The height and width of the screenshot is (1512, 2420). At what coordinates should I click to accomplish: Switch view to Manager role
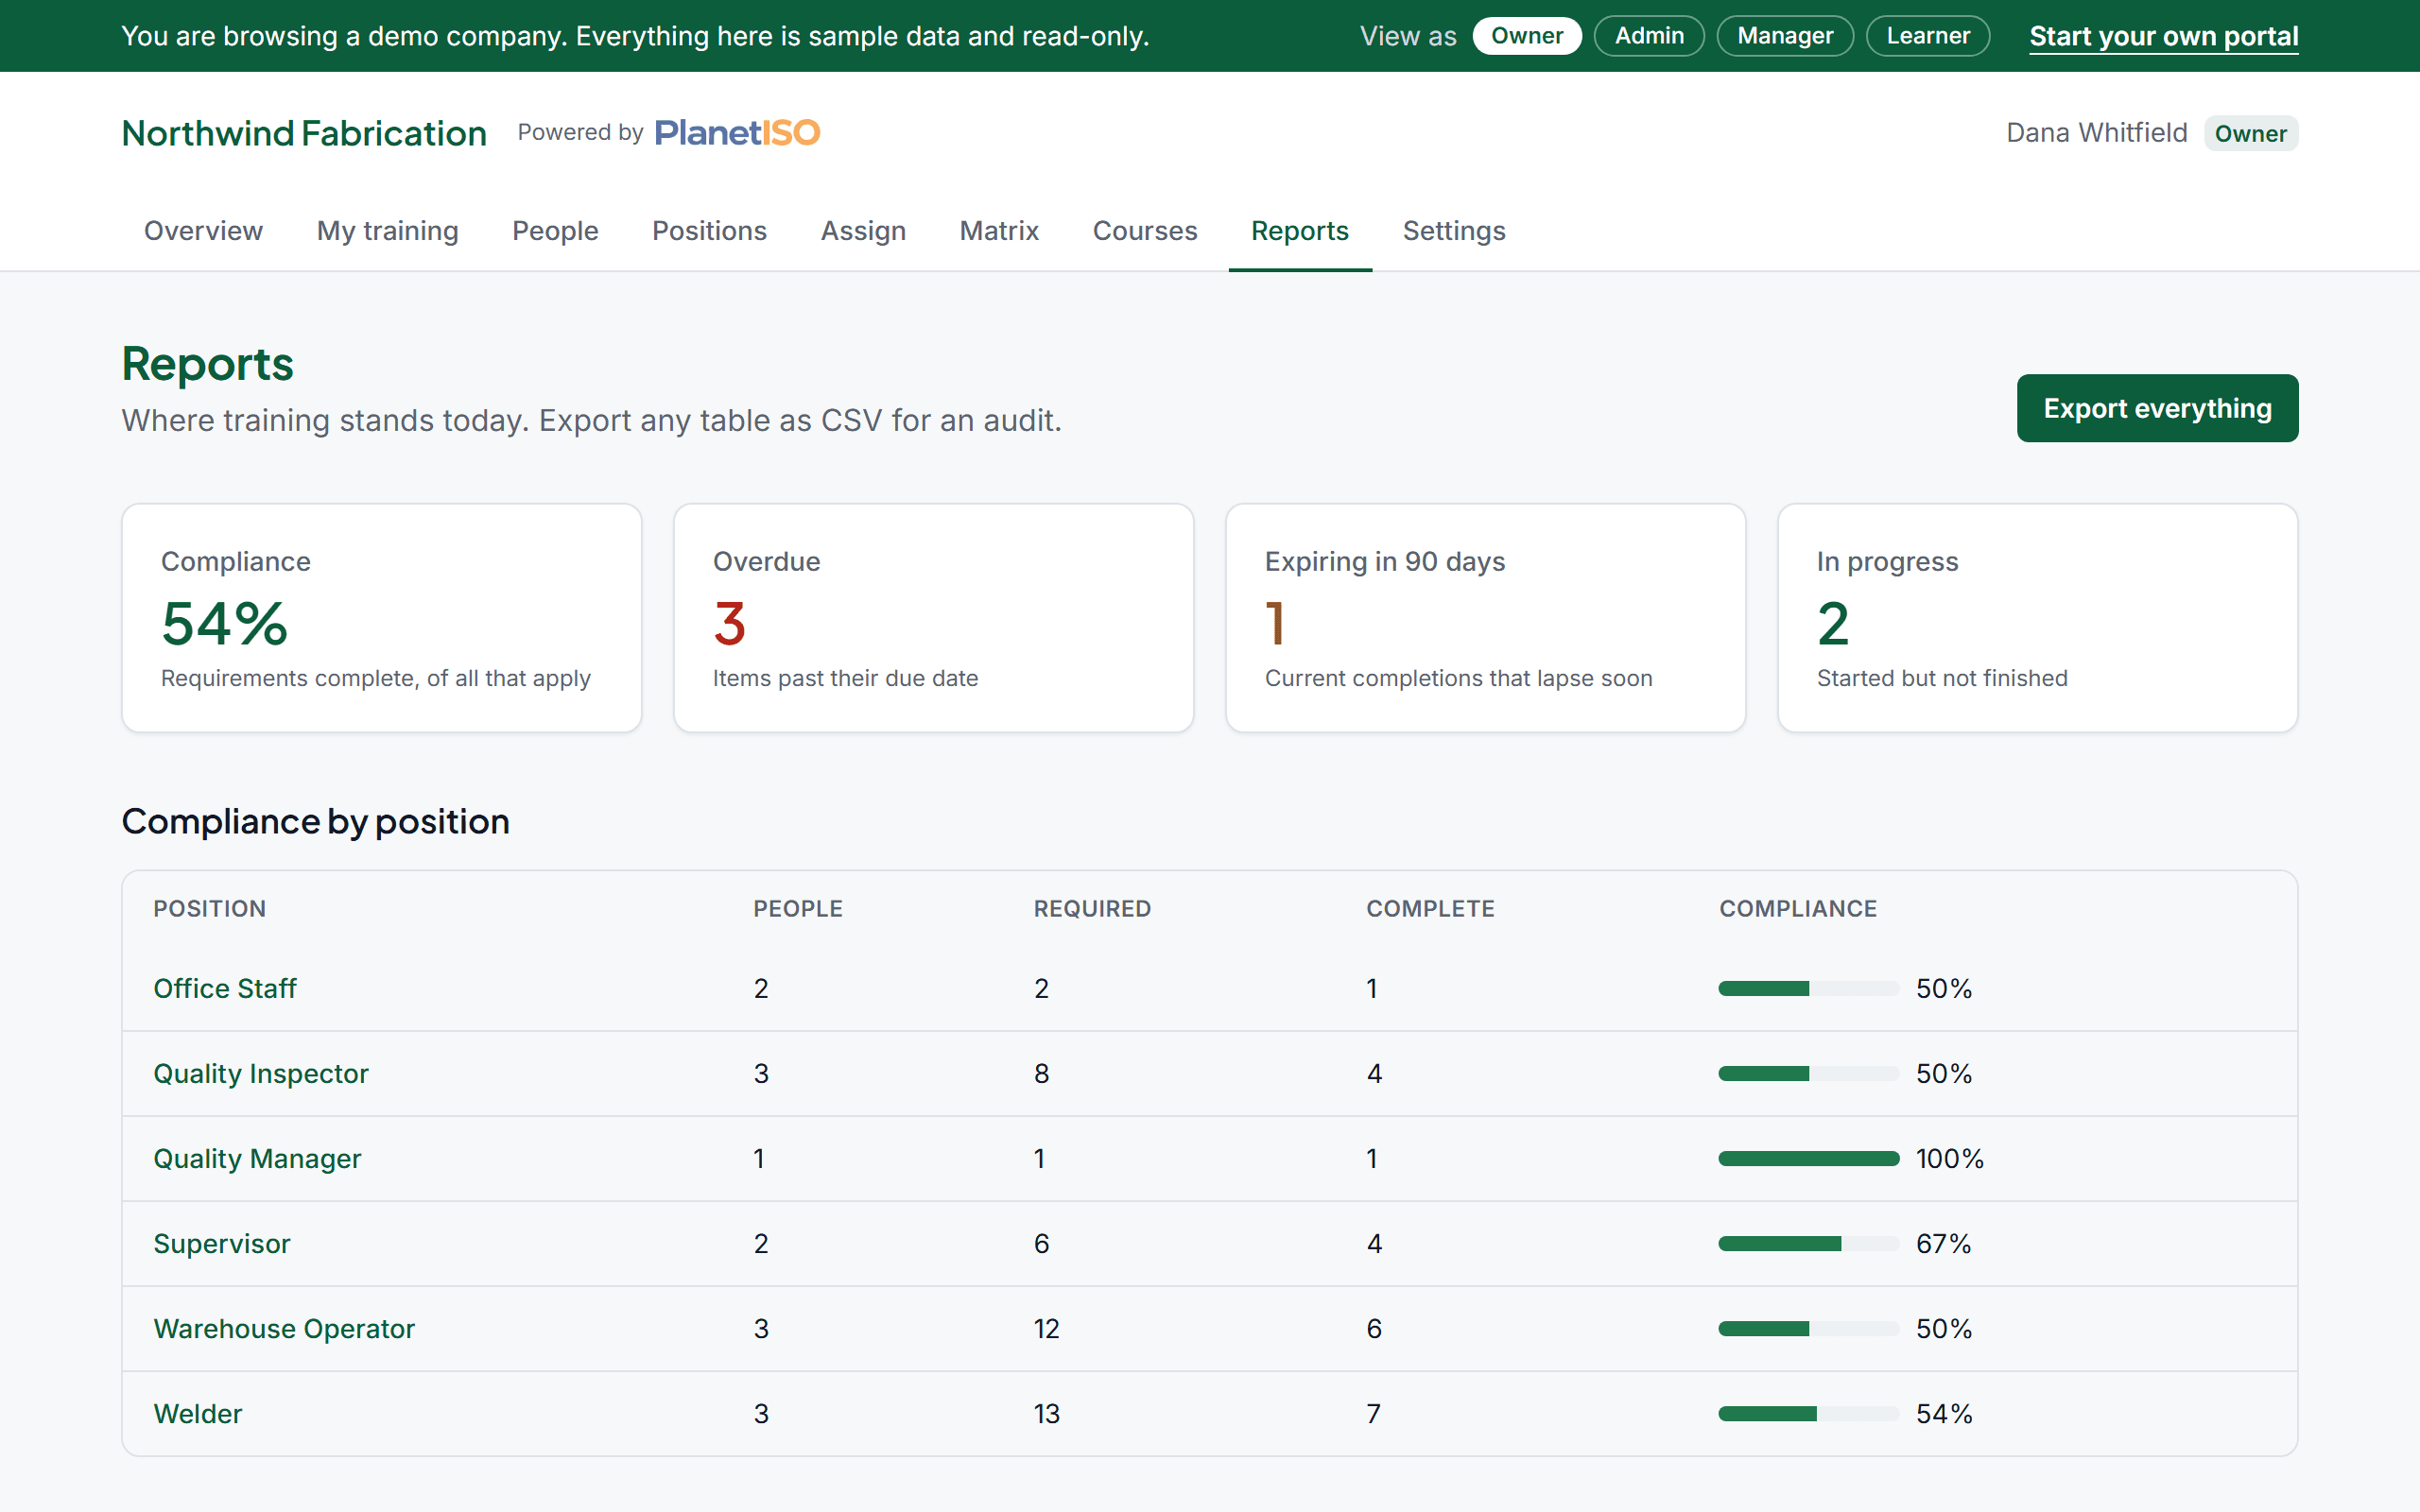coord(1785,36)
